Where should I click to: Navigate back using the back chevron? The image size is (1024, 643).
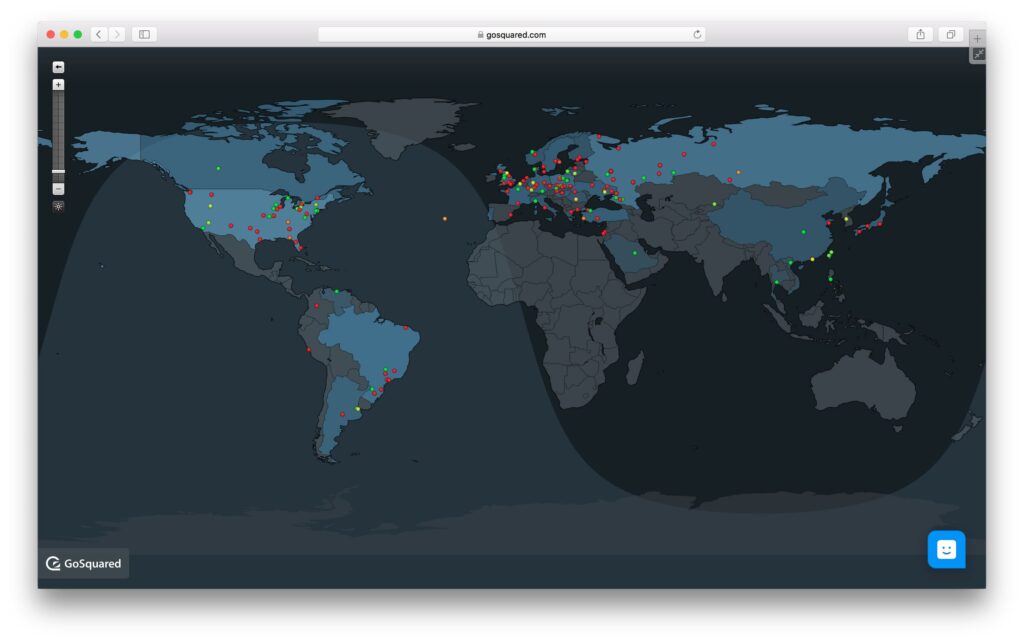click(x=97, y=33)
